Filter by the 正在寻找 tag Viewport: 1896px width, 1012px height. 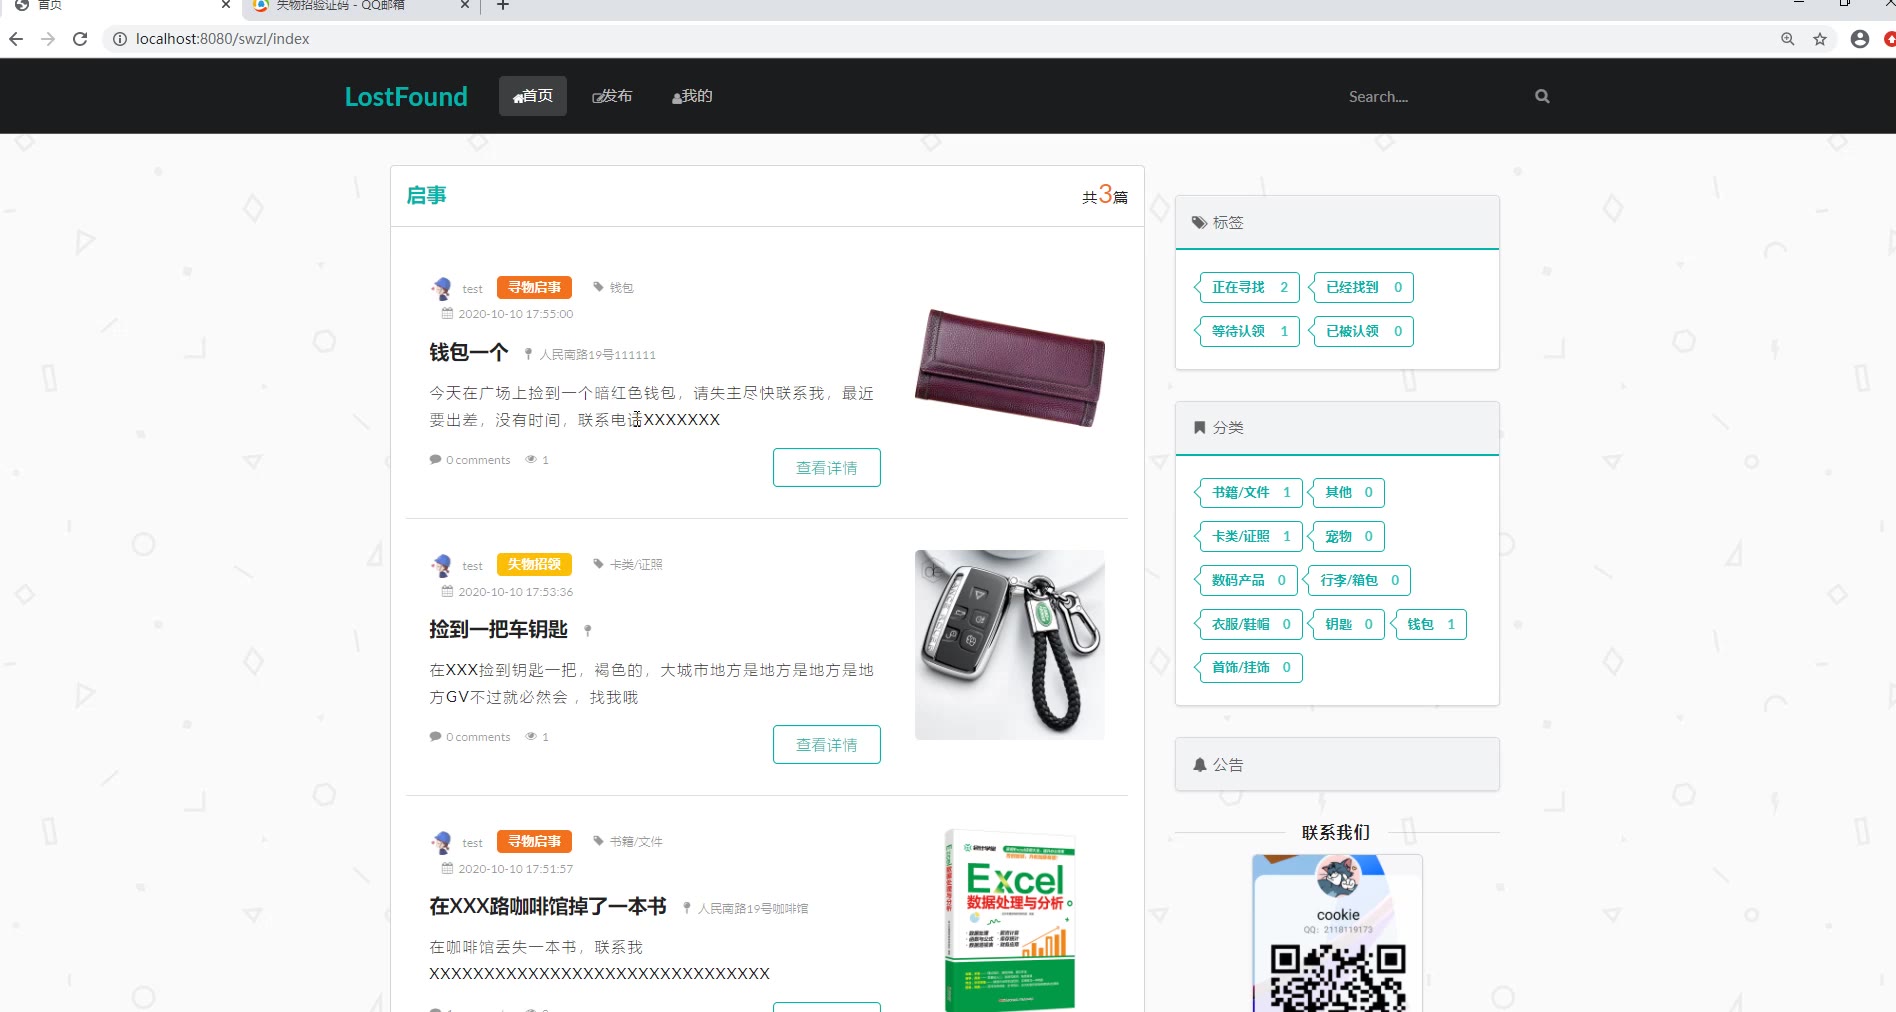pyautogui.click(x=1248, y=287)
